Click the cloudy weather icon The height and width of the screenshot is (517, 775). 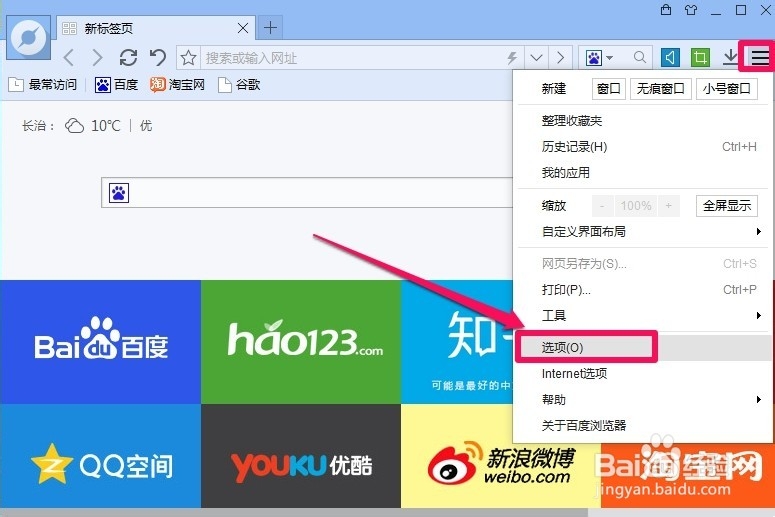[75, 126]
